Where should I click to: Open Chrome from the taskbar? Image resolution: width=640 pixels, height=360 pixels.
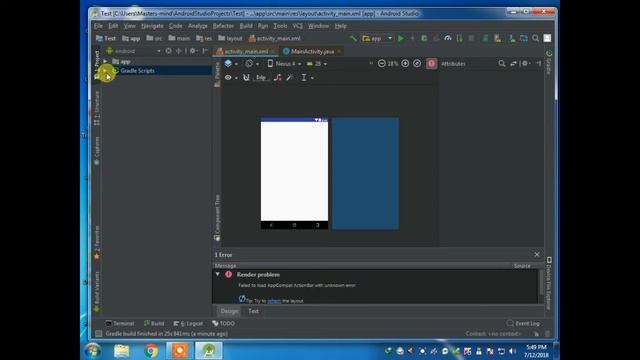tap(151, 351)
